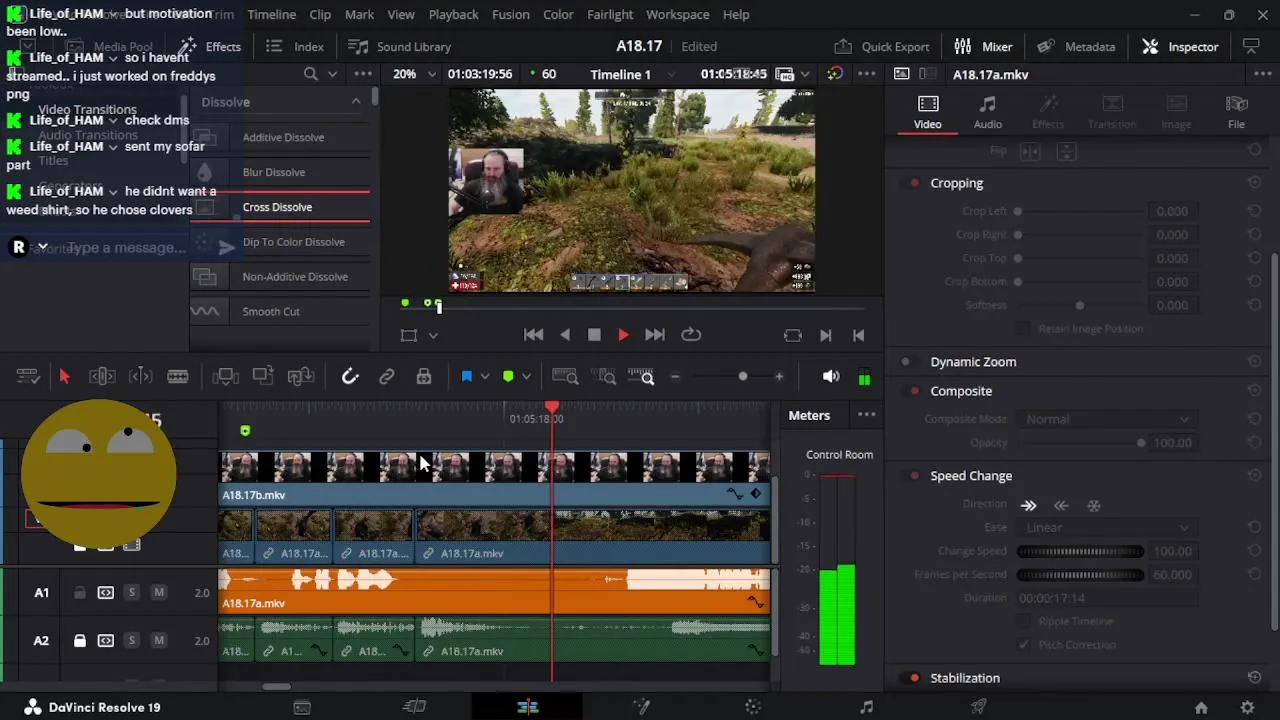Viewport: 1280px width, 720px height.
Task: Add a green marker at playhead
Action: tap(508, 376)
